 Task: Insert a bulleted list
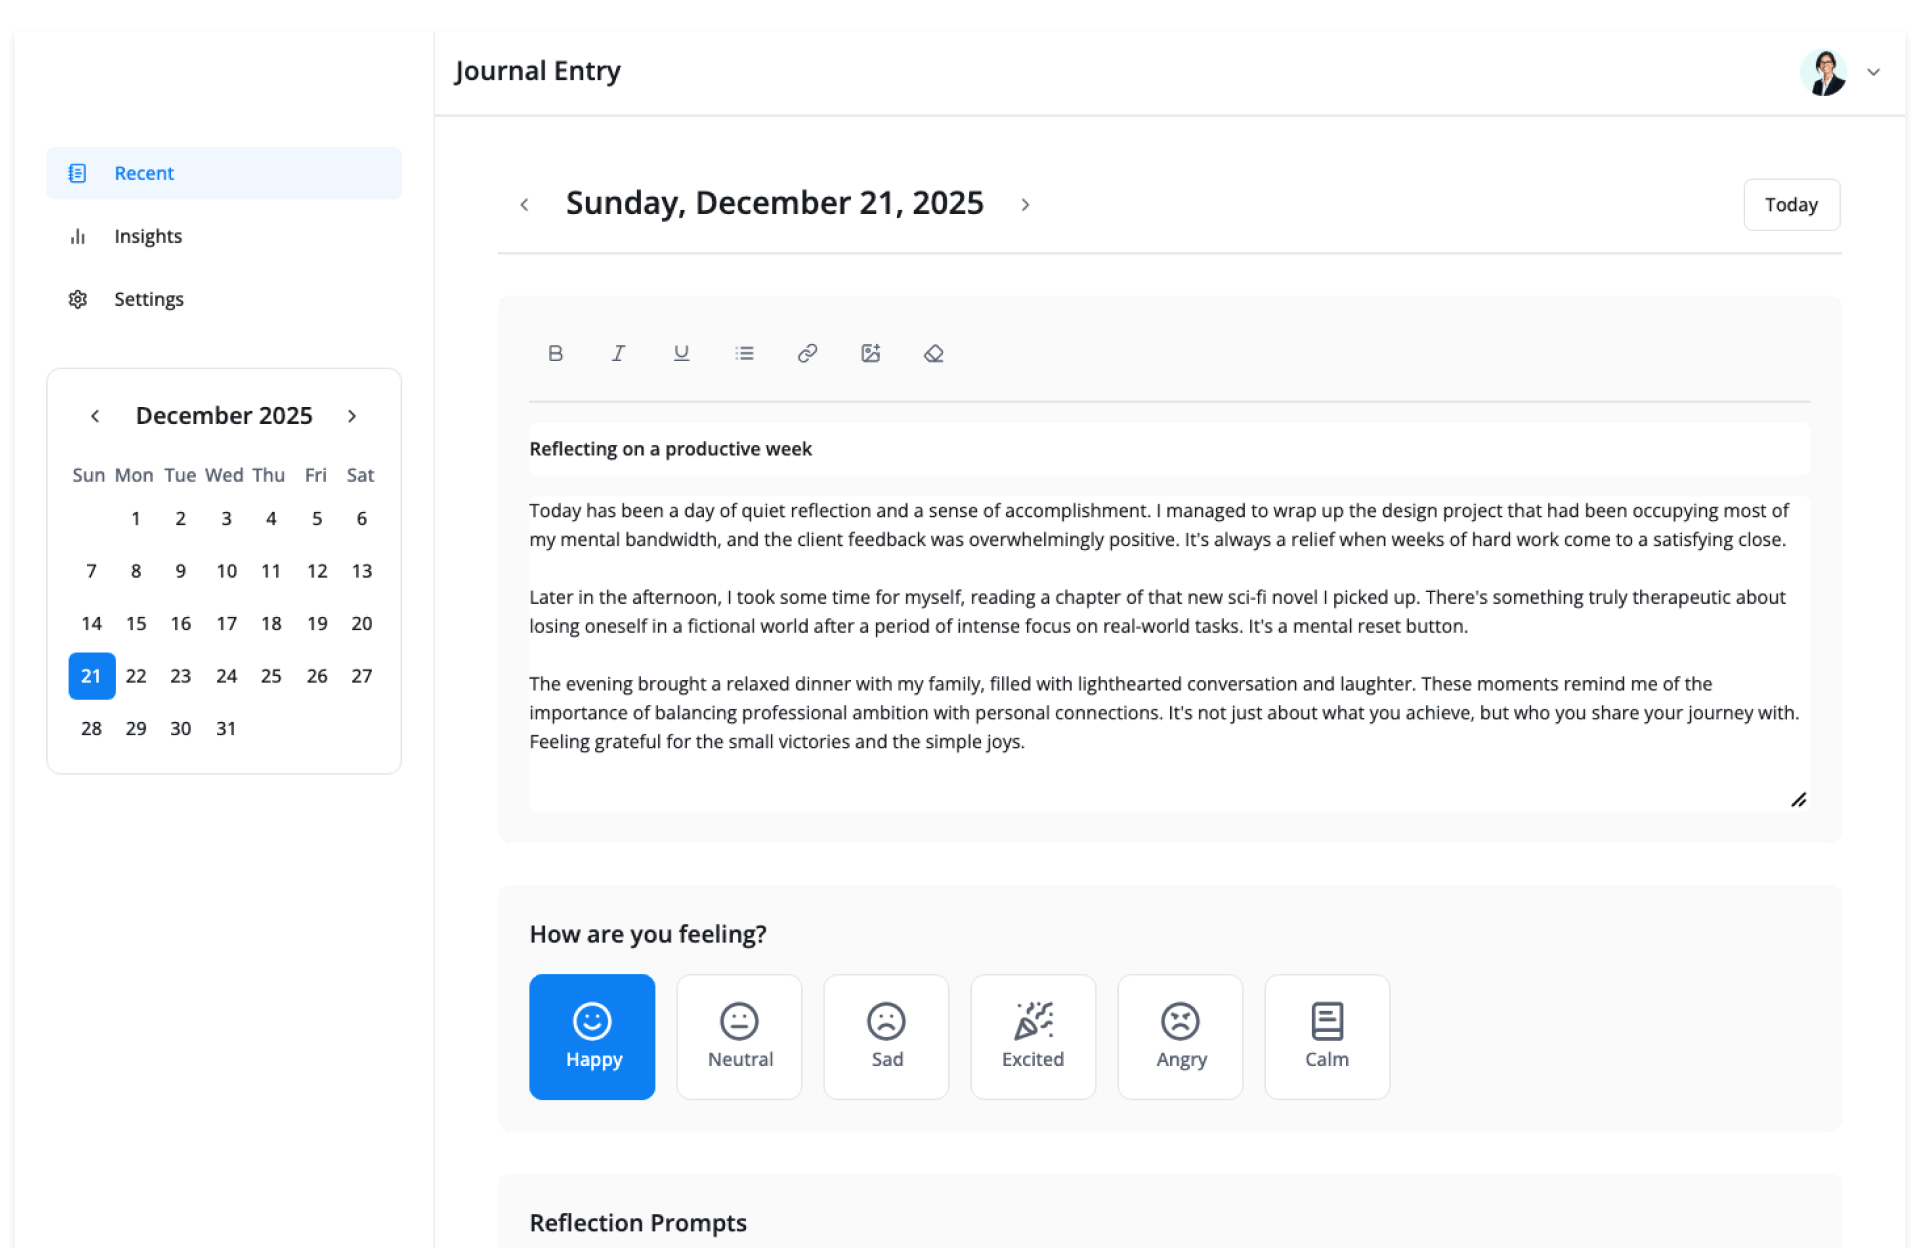coord(744,353)
